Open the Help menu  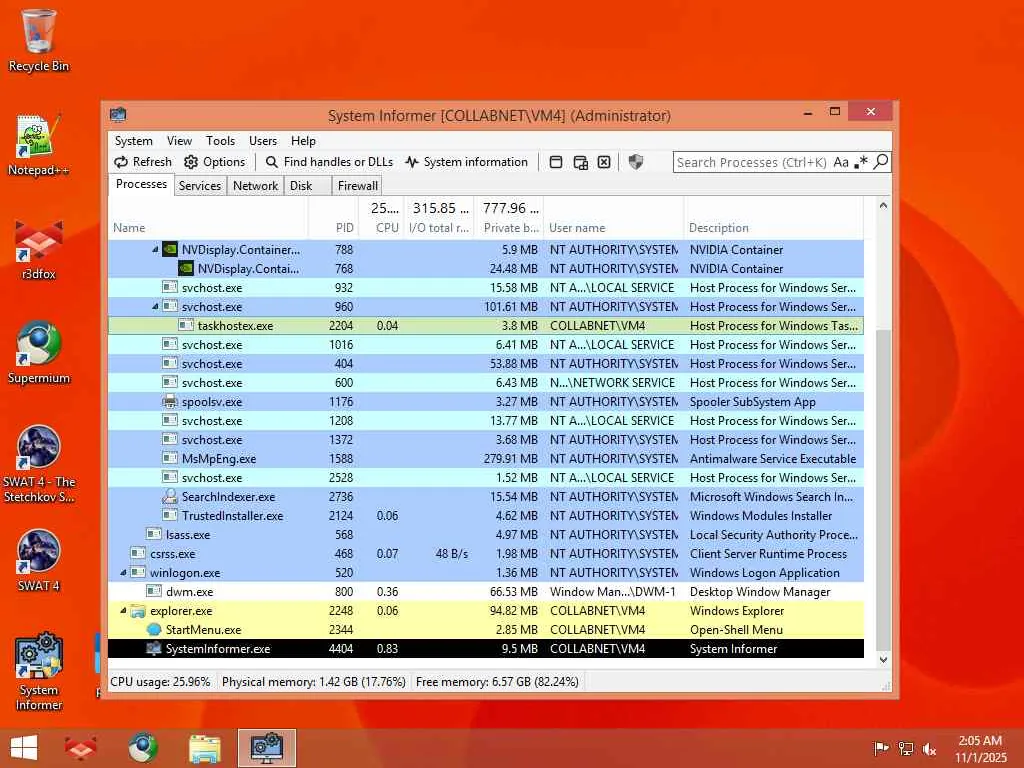304,140
